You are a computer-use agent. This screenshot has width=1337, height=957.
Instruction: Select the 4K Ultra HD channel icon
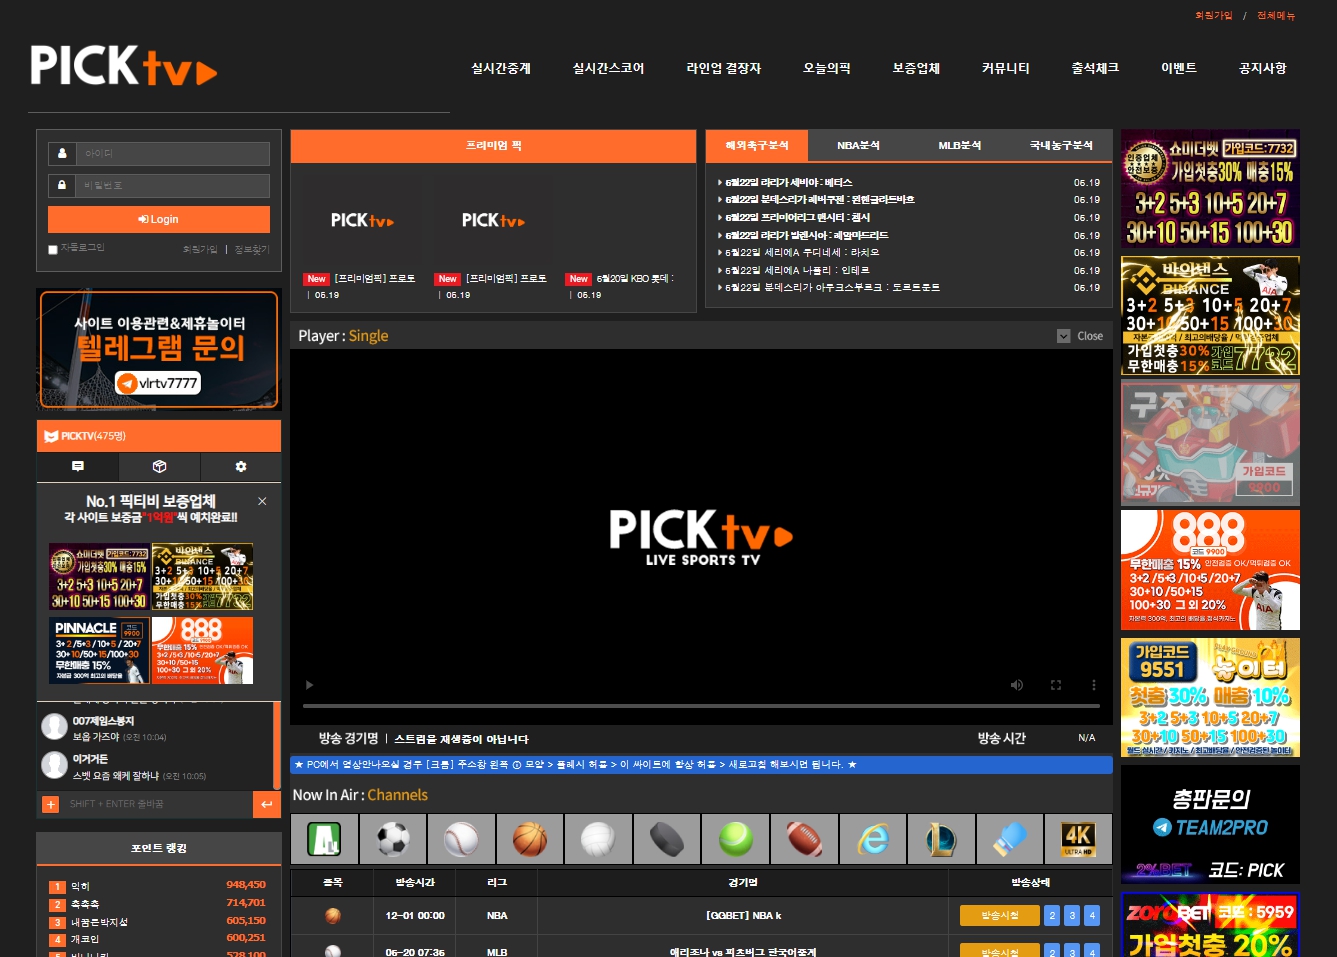tap(1078, 839)
